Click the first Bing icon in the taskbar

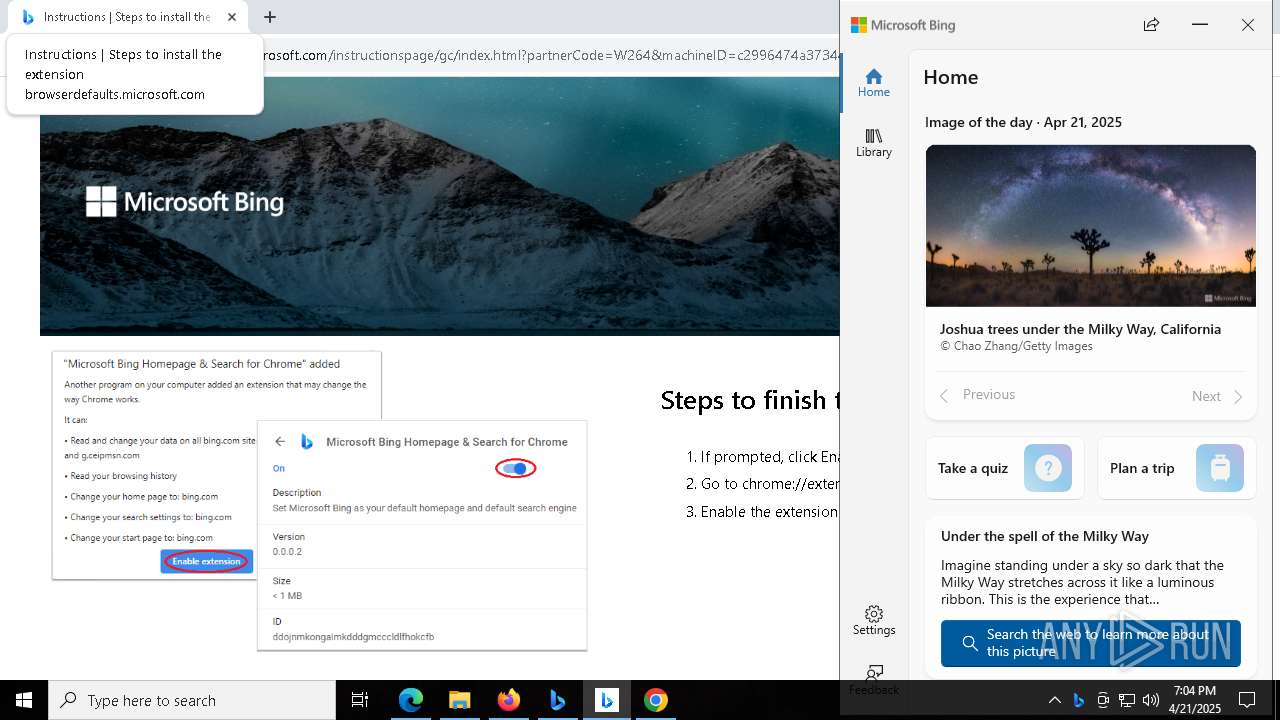557,700
